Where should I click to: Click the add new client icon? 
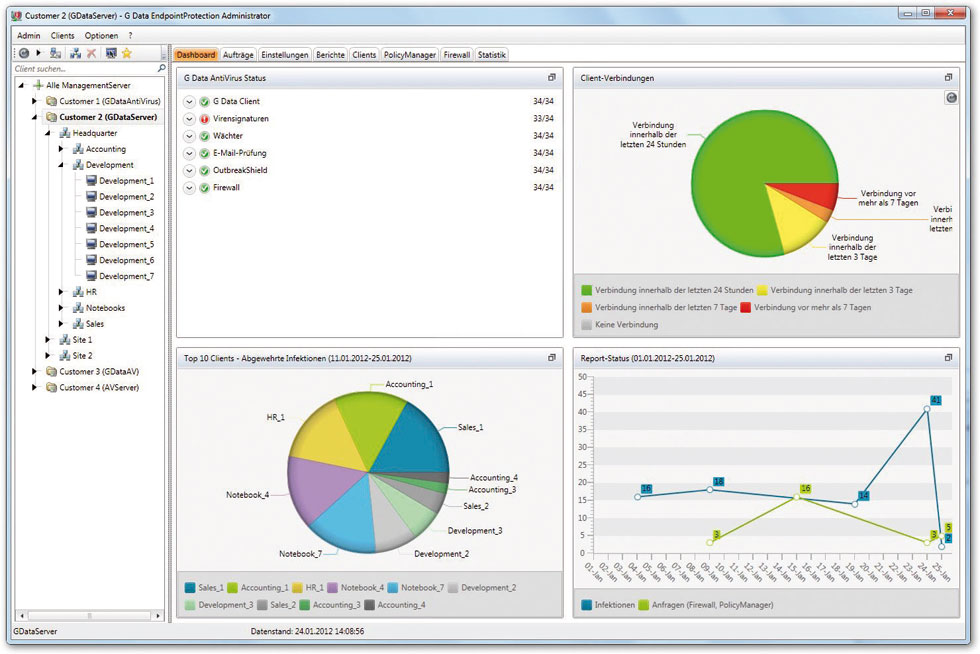point(56,52)
